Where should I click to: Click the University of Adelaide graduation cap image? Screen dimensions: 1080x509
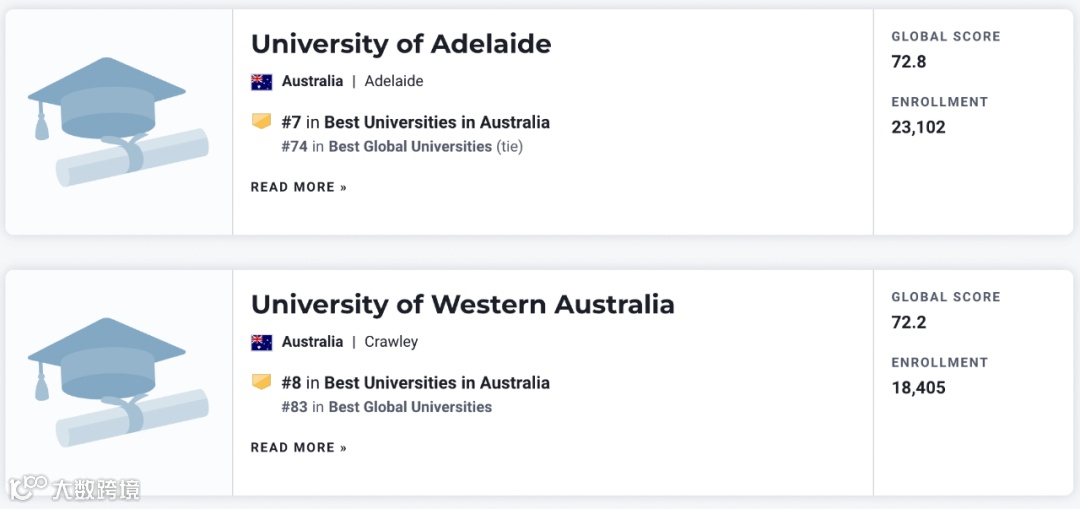tap(118, 122)
